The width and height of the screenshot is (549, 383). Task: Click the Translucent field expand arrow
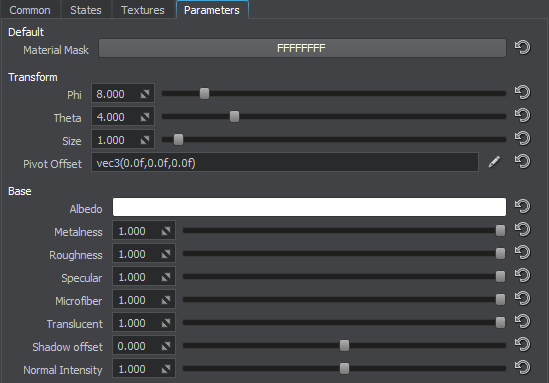(166, 323)
